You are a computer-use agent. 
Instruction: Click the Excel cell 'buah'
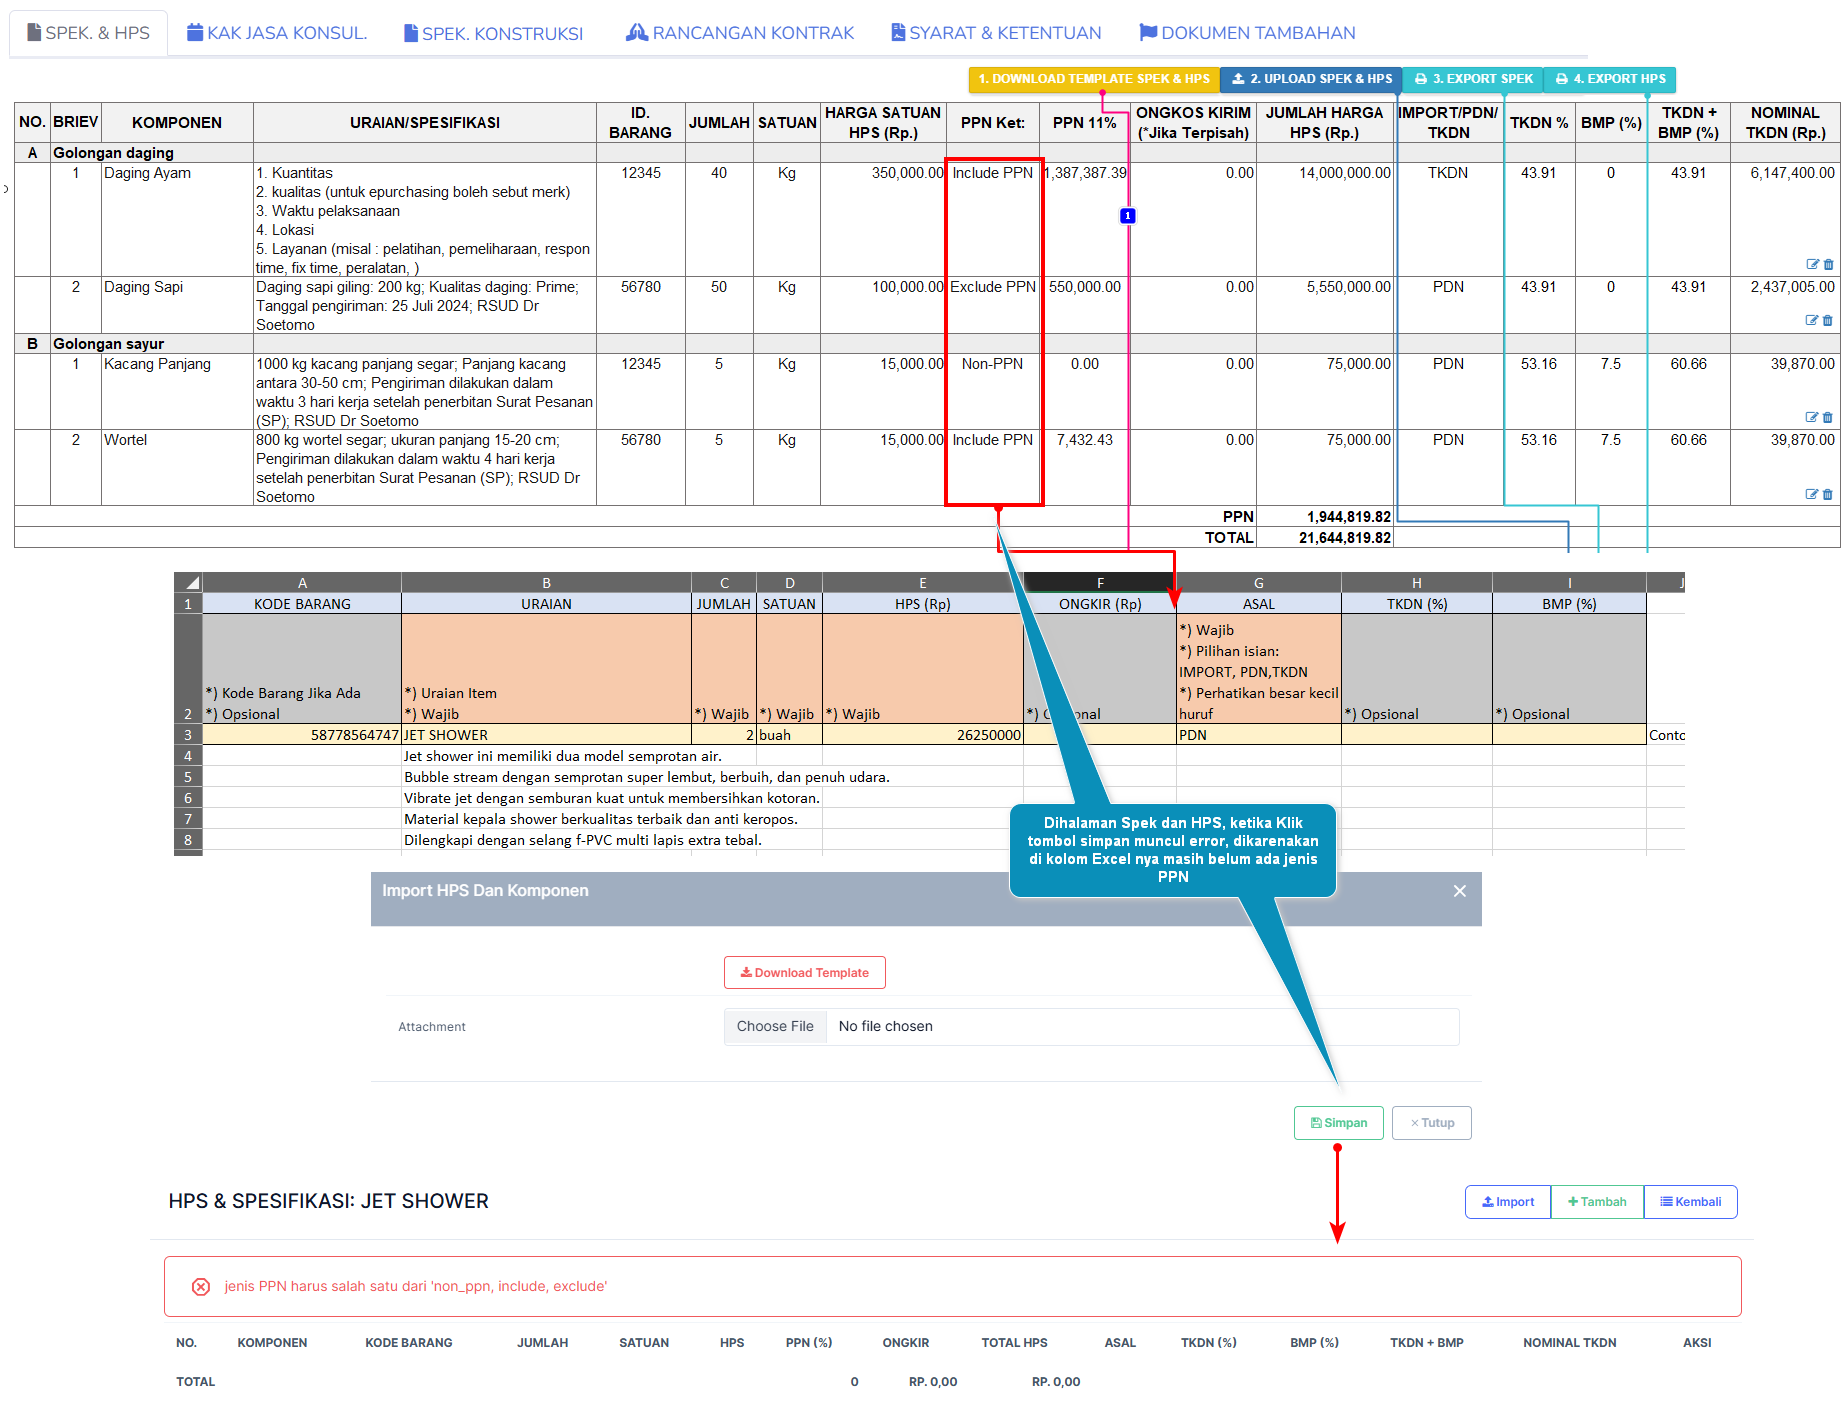click(x=790, y=735)
